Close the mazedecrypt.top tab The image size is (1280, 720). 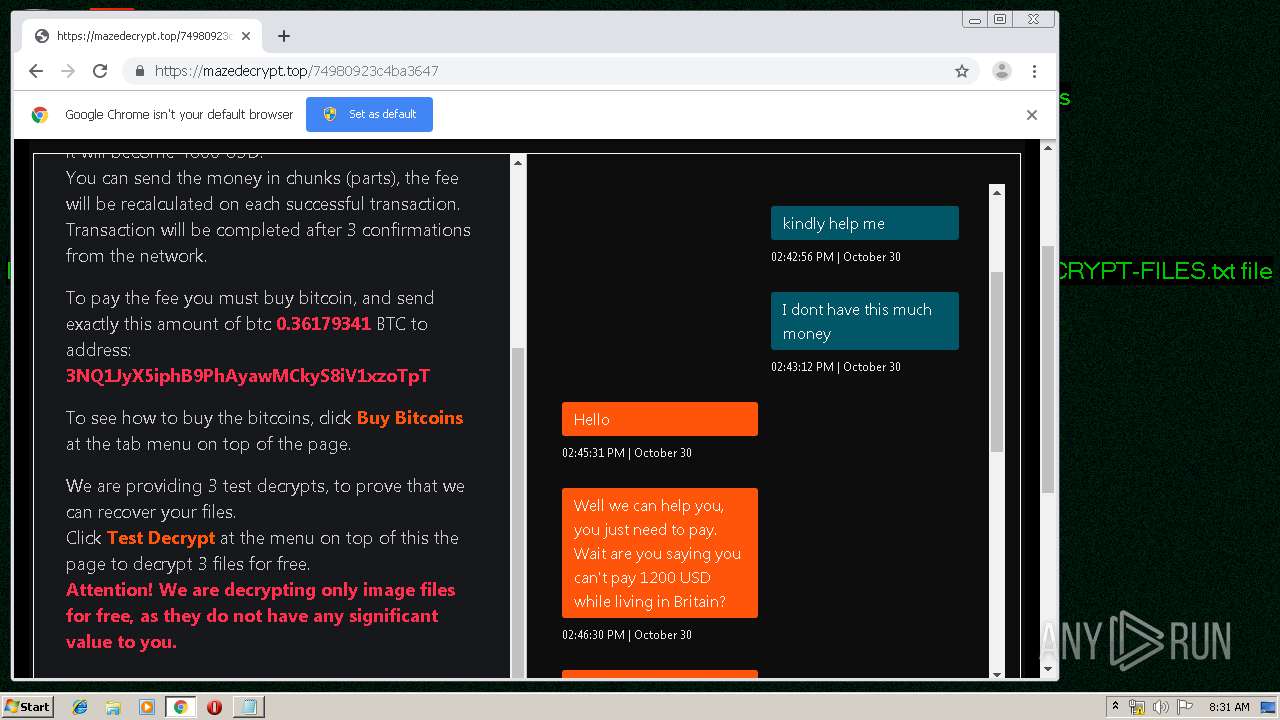246,36
